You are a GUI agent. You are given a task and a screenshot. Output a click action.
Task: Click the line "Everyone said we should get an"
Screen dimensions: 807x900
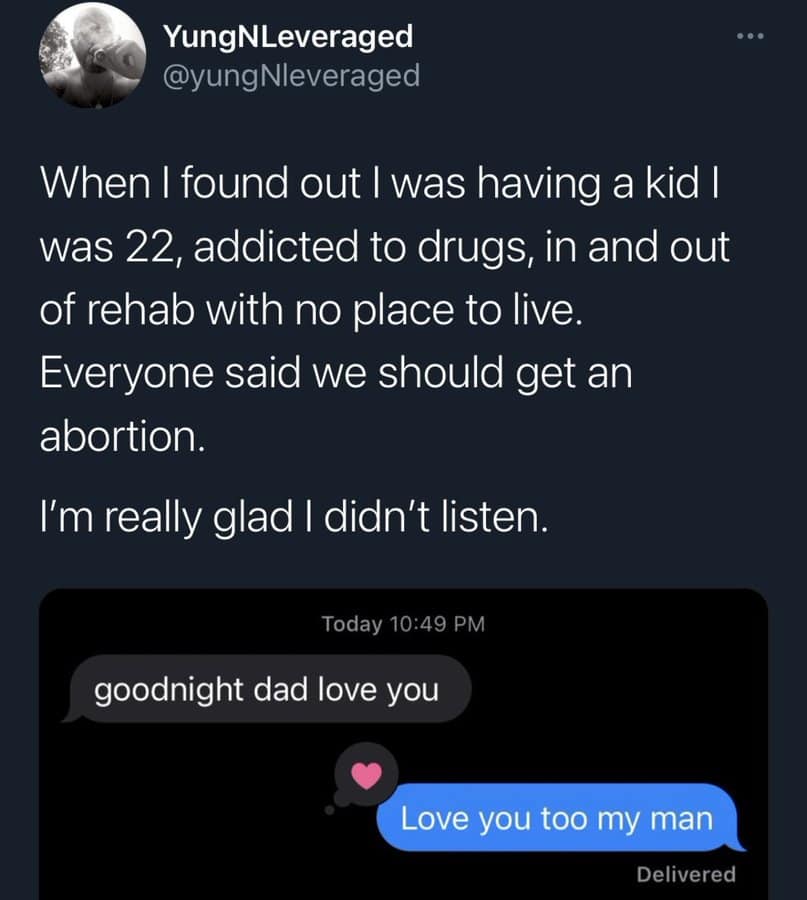[x=337, y=374]
